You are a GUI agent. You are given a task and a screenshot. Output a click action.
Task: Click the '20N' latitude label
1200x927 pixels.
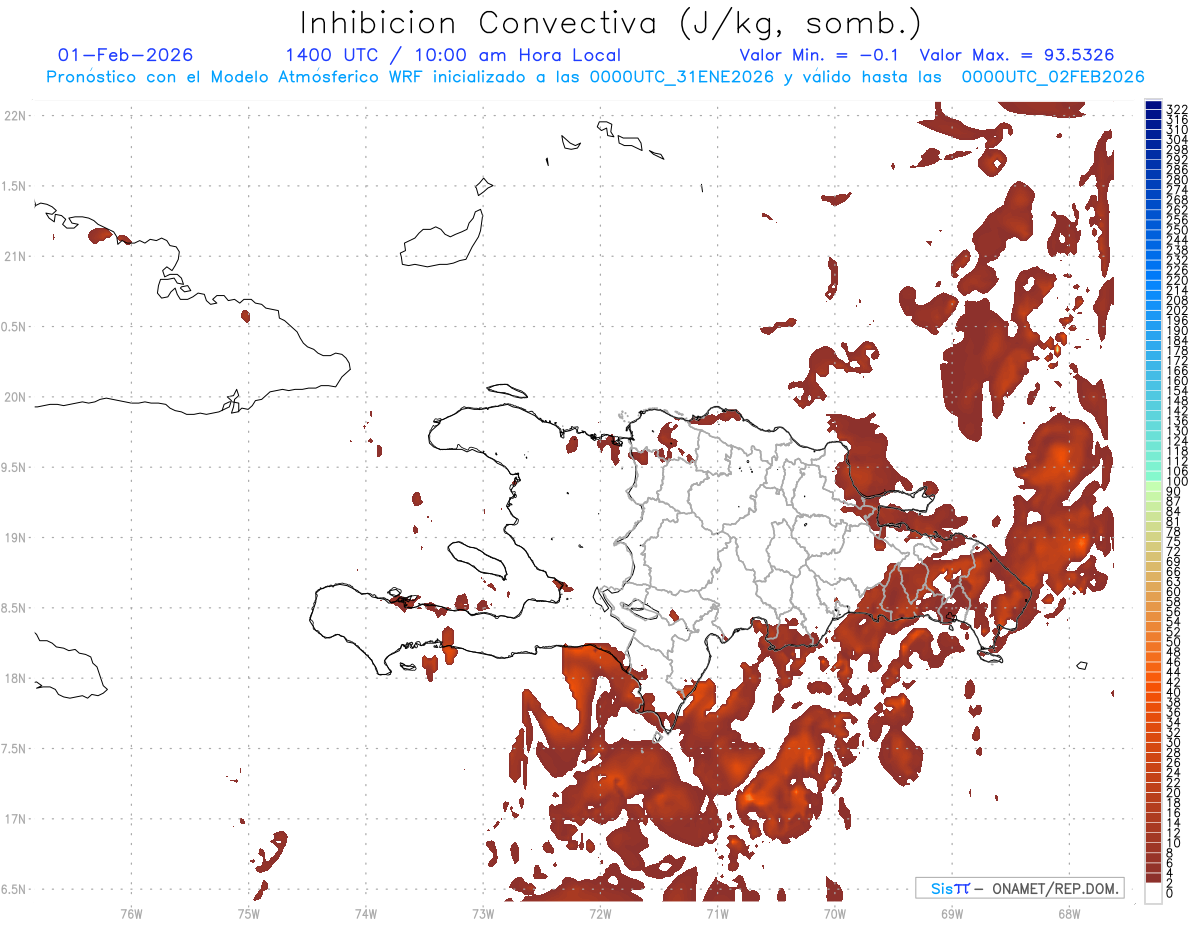14,397
